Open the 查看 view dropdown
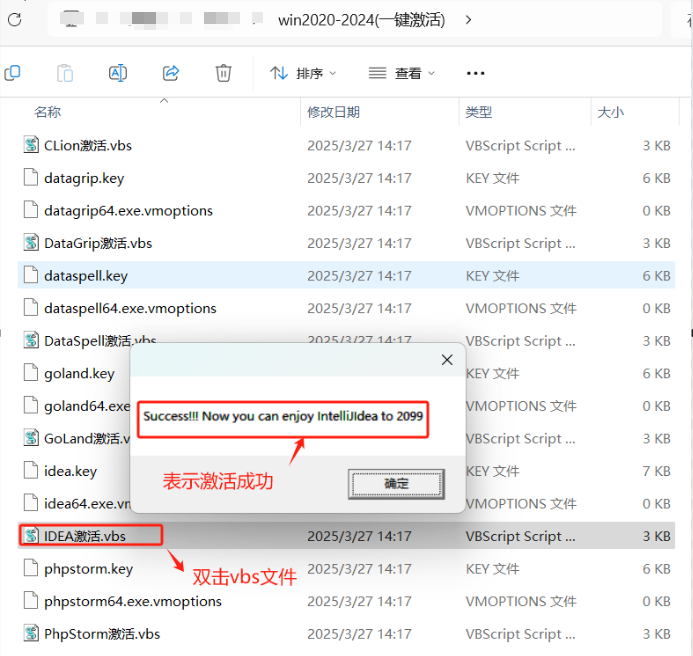The height and width of the screenshot is (656, 693). (401, 73)
